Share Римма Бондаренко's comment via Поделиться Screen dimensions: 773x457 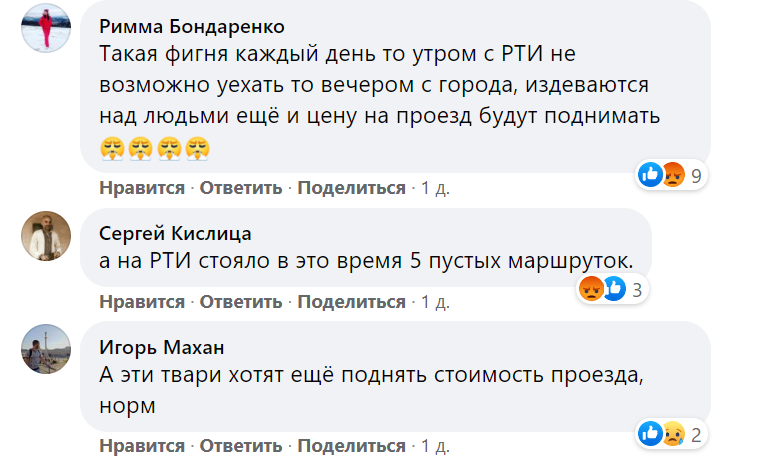tap(351, 188)
